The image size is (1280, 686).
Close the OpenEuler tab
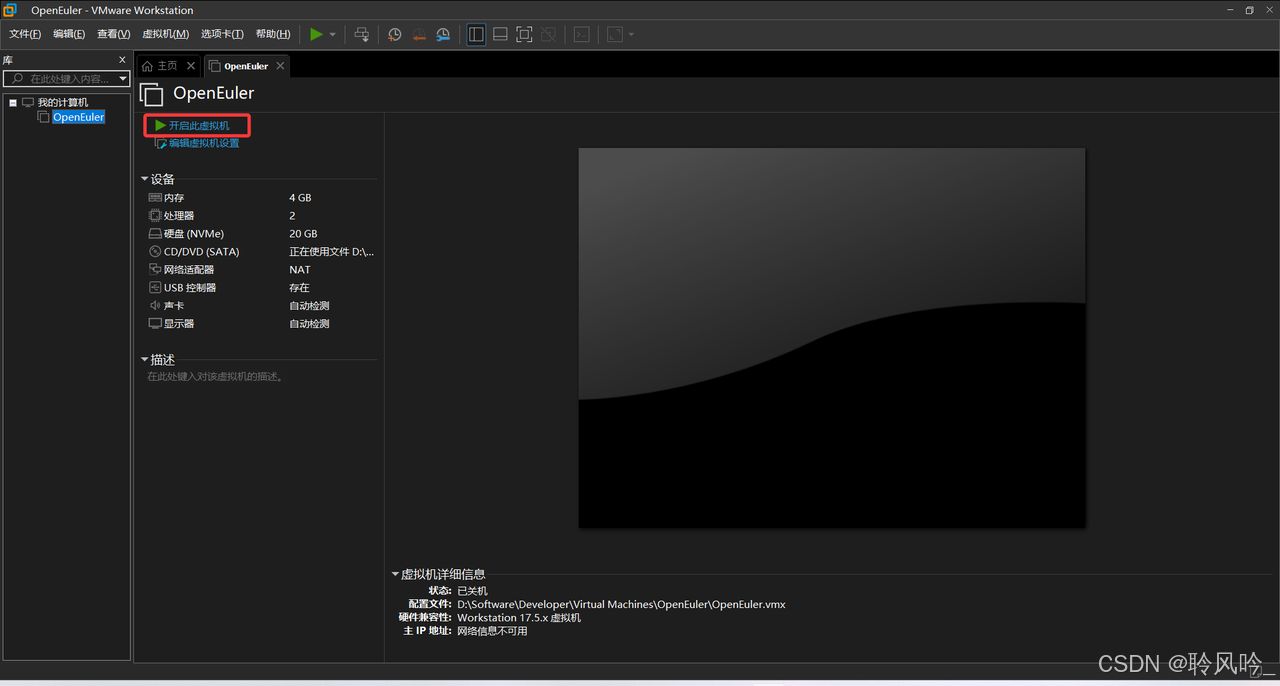click(x=280, y=66)
